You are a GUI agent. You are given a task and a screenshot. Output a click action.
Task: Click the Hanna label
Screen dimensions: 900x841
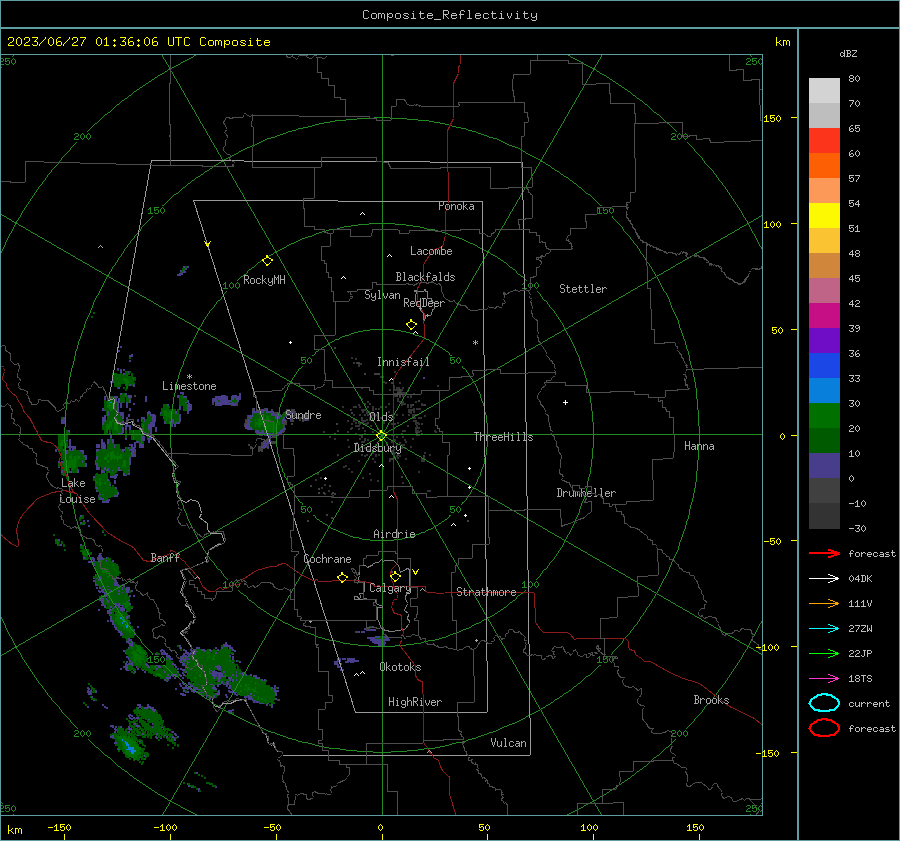699,446
